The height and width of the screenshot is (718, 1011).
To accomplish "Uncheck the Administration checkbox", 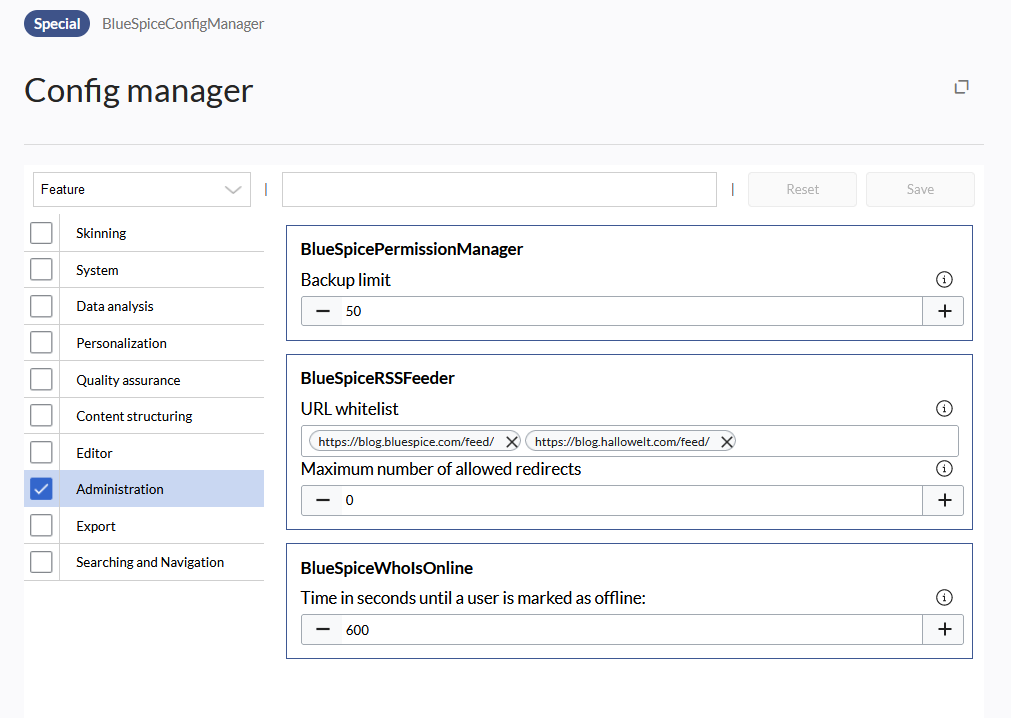I will pyautogui.click(x=41, y=489).
